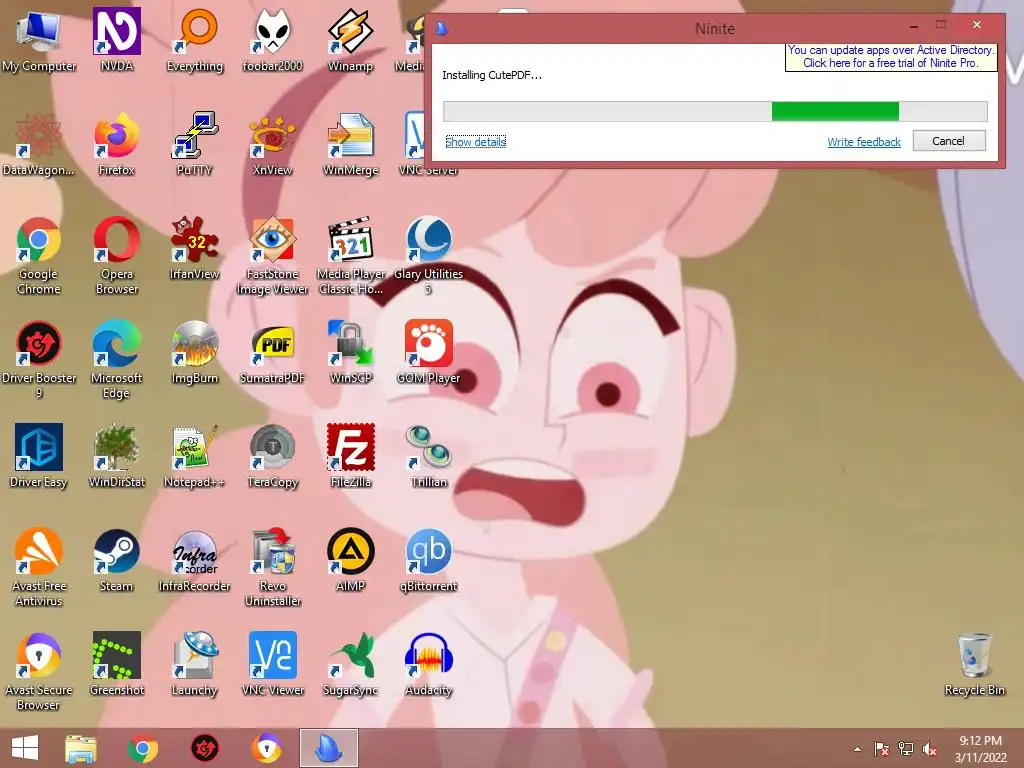Open the WinDirStat icon
The width and height of the screenshot is (1024, 768).
[x=116, y=456]
